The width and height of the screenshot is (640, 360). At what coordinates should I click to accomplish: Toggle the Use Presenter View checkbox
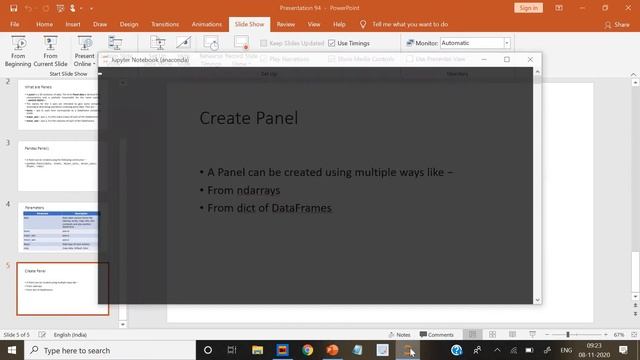pyautogui.click(x=409, y=59)
